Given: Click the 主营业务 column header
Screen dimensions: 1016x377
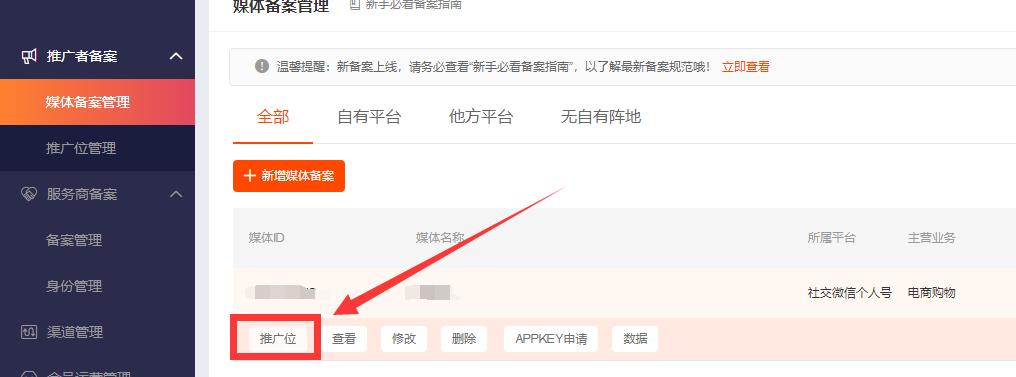Looking at the screenshot, I should (x=932, y=238).
